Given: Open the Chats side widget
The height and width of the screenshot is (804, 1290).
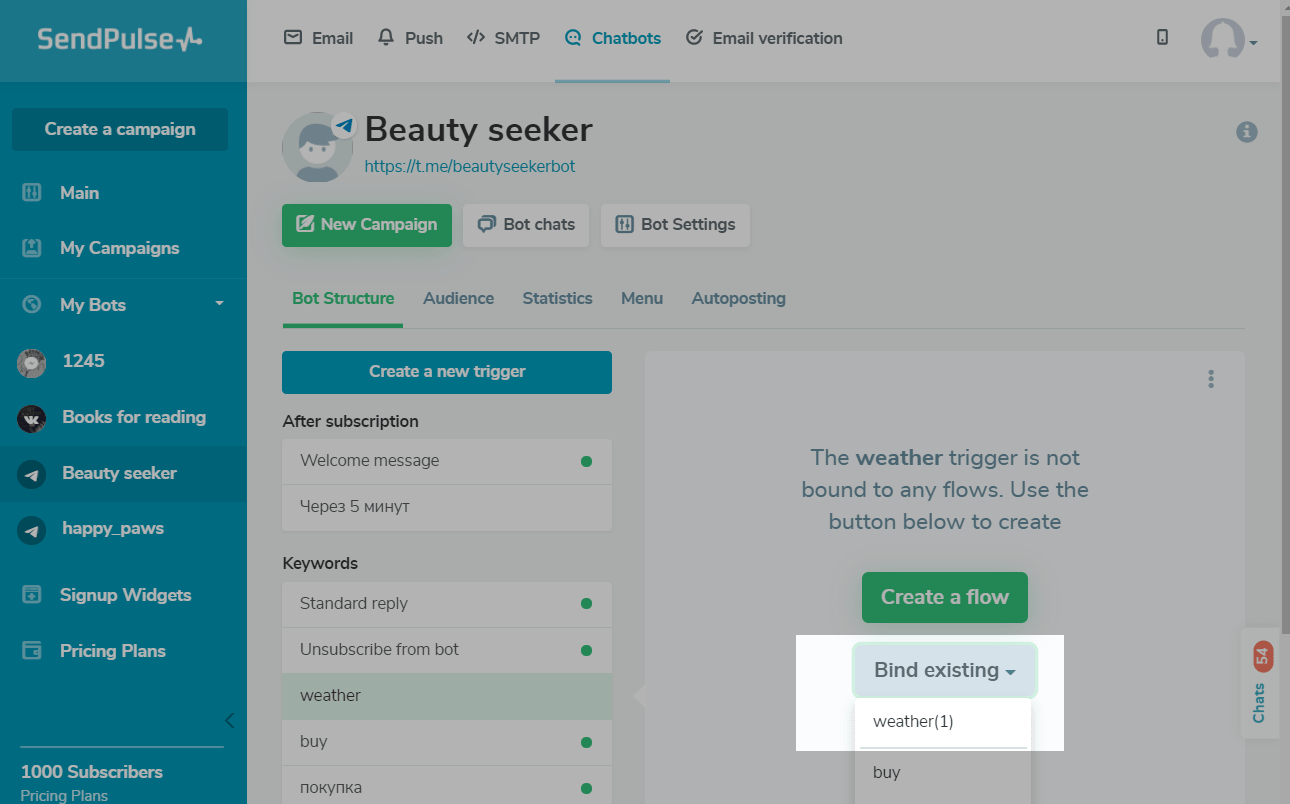Looking at the screenshot, I should tap(1258, 683).
